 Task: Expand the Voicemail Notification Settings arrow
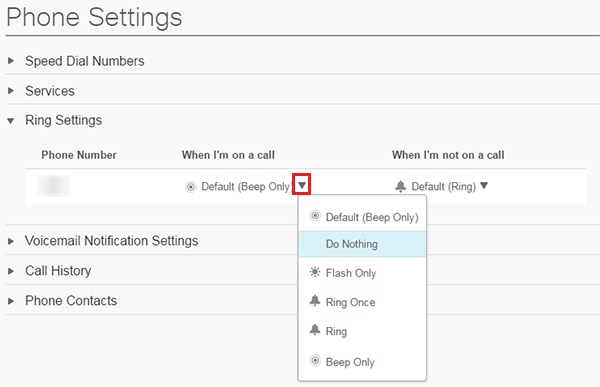pos(11,241)
